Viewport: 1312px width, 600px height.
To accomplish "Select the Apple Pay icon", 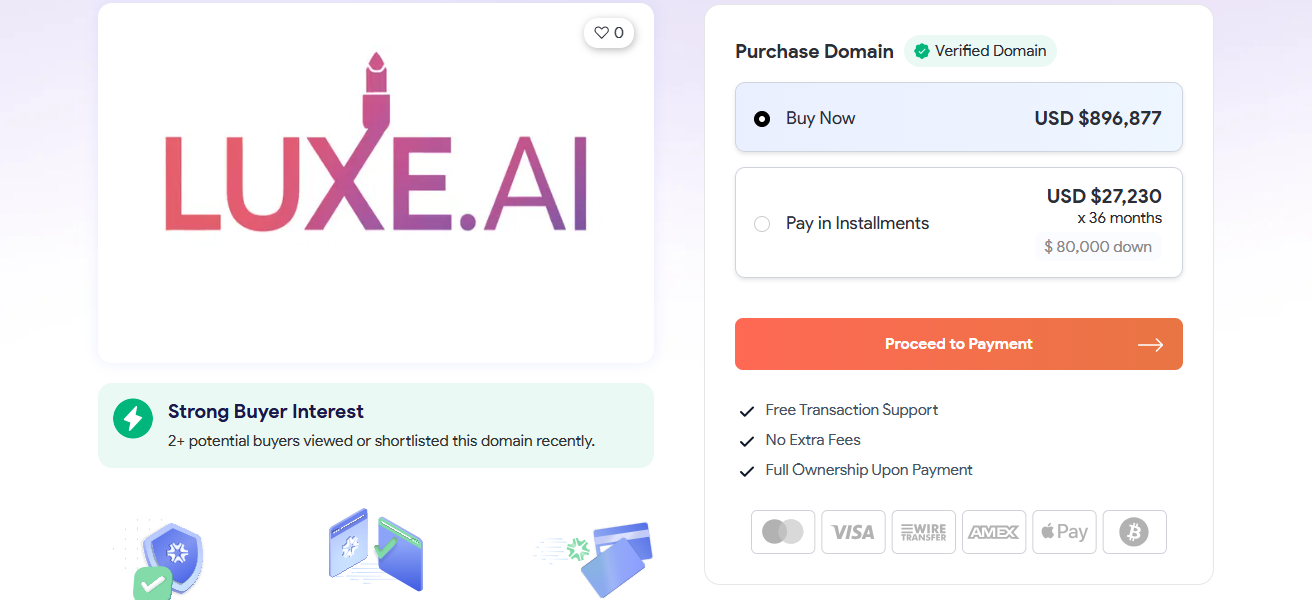I will (x=1064, y=531).
